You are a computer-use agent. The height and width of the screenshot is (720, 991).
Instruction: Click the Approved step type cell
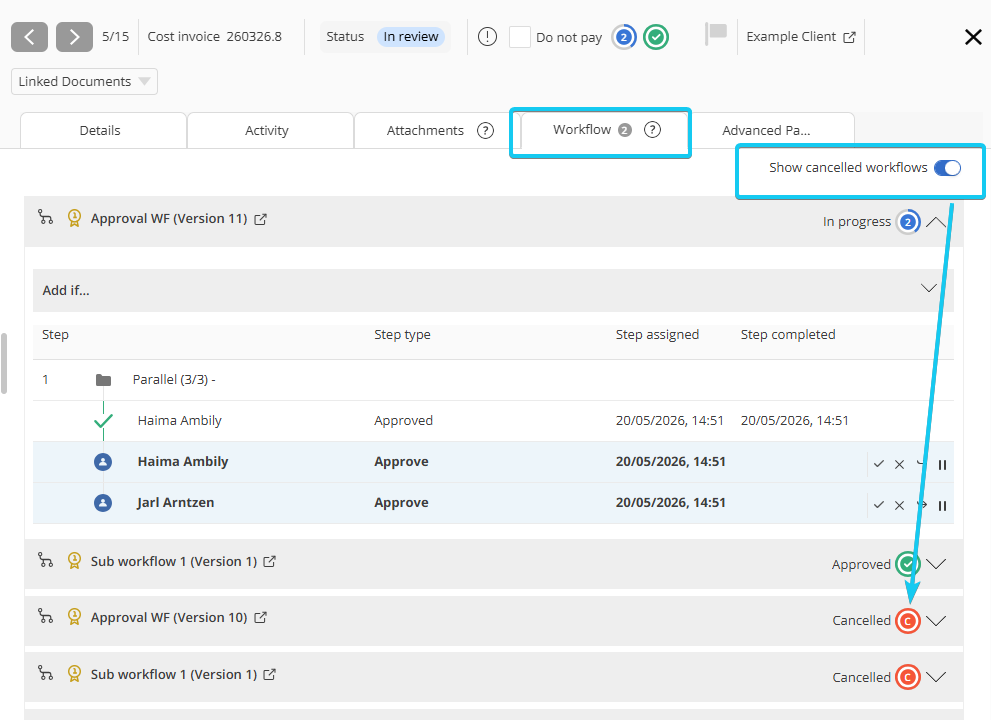click(x=403, y=420)
